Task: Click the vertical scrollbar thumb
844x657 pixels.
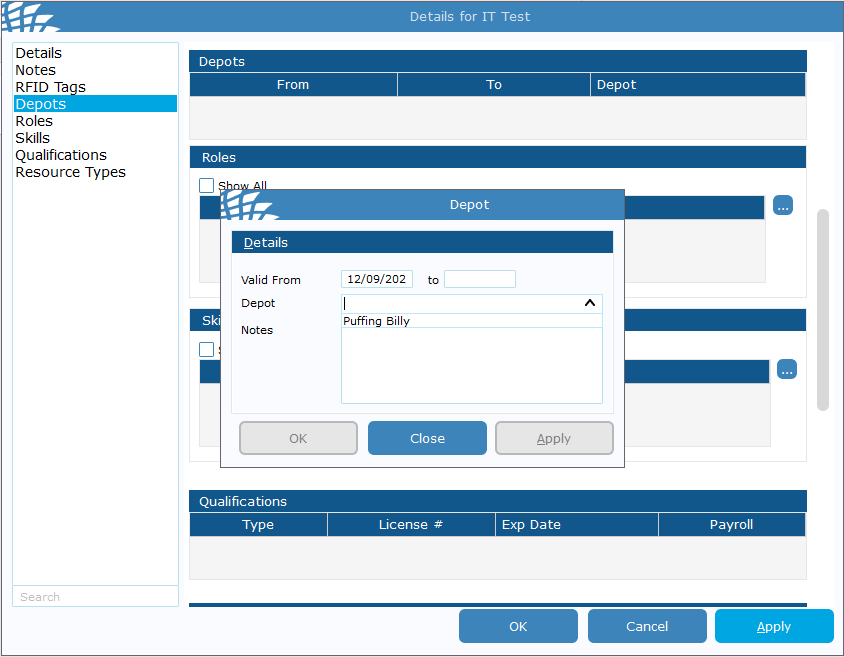Action: 823,310
